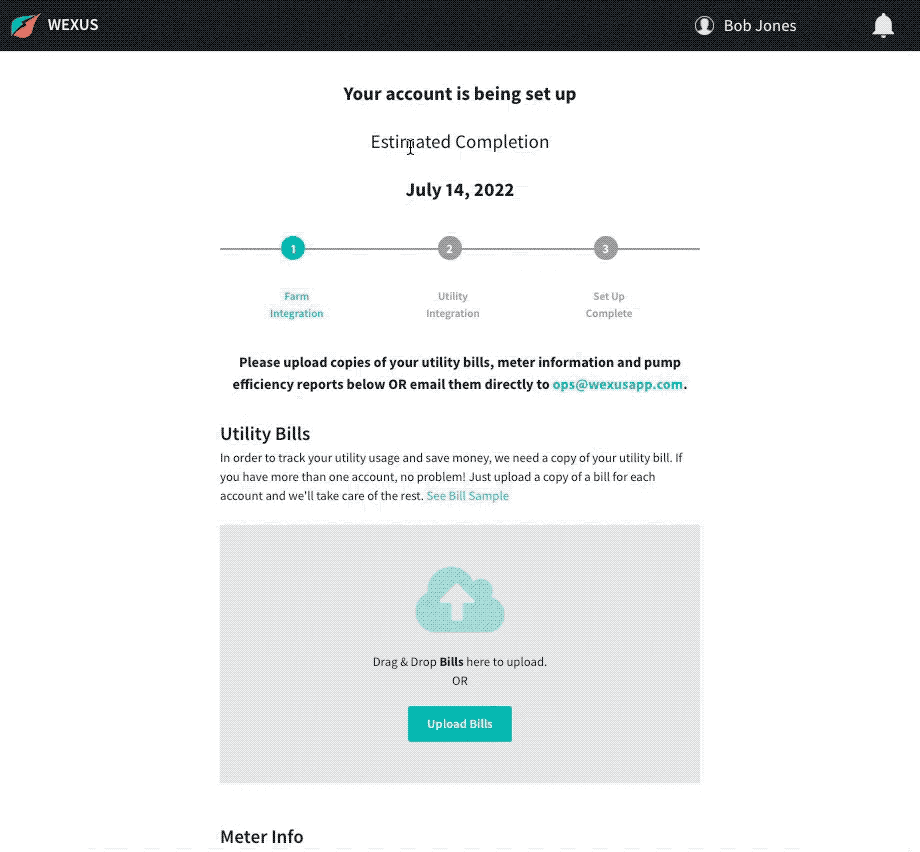Click the Wexus leaf logo icon
This screenshot has height=852, width=920.
pos(25,25)
